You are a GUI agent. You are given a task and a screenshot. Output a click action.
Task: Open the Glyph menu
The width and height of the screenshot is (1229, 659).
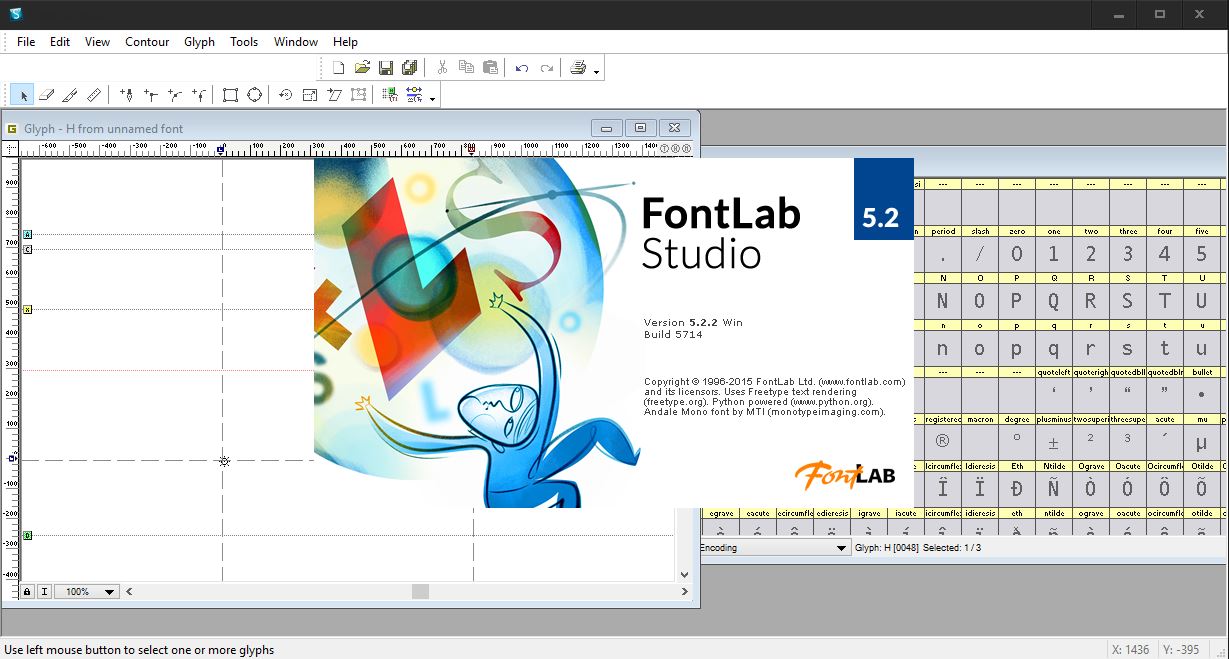[199, 42]
